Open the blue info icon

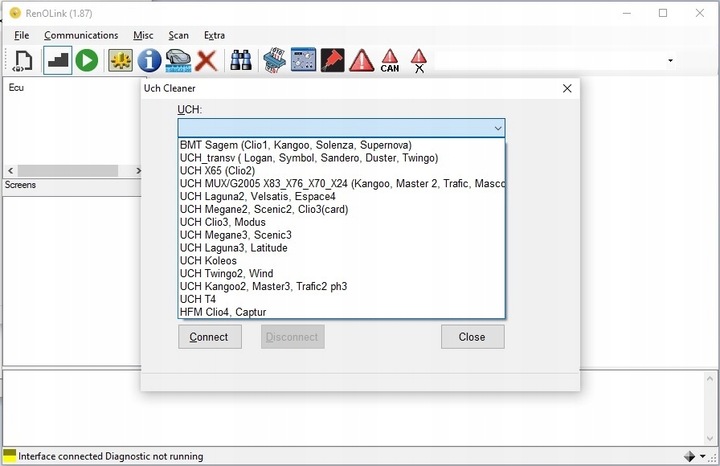[149, 61]
